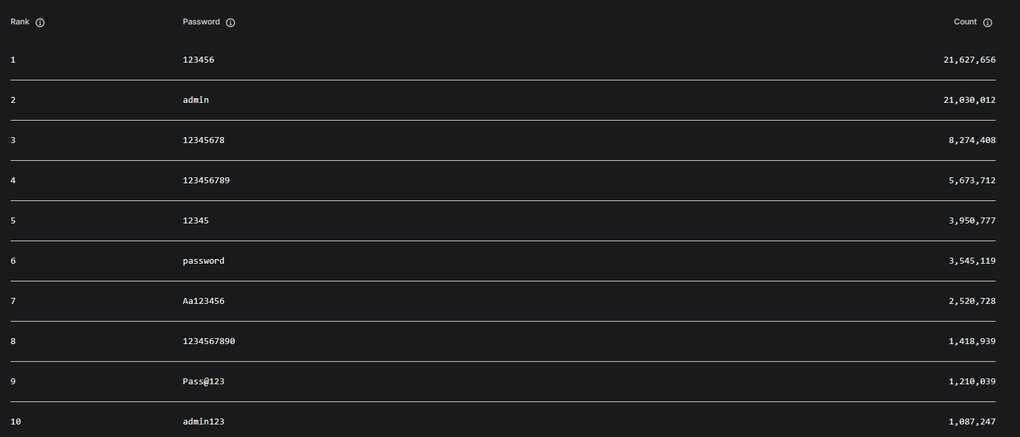
Task: Click the '12345678' password in rank 3
Action: pos(203,140)
